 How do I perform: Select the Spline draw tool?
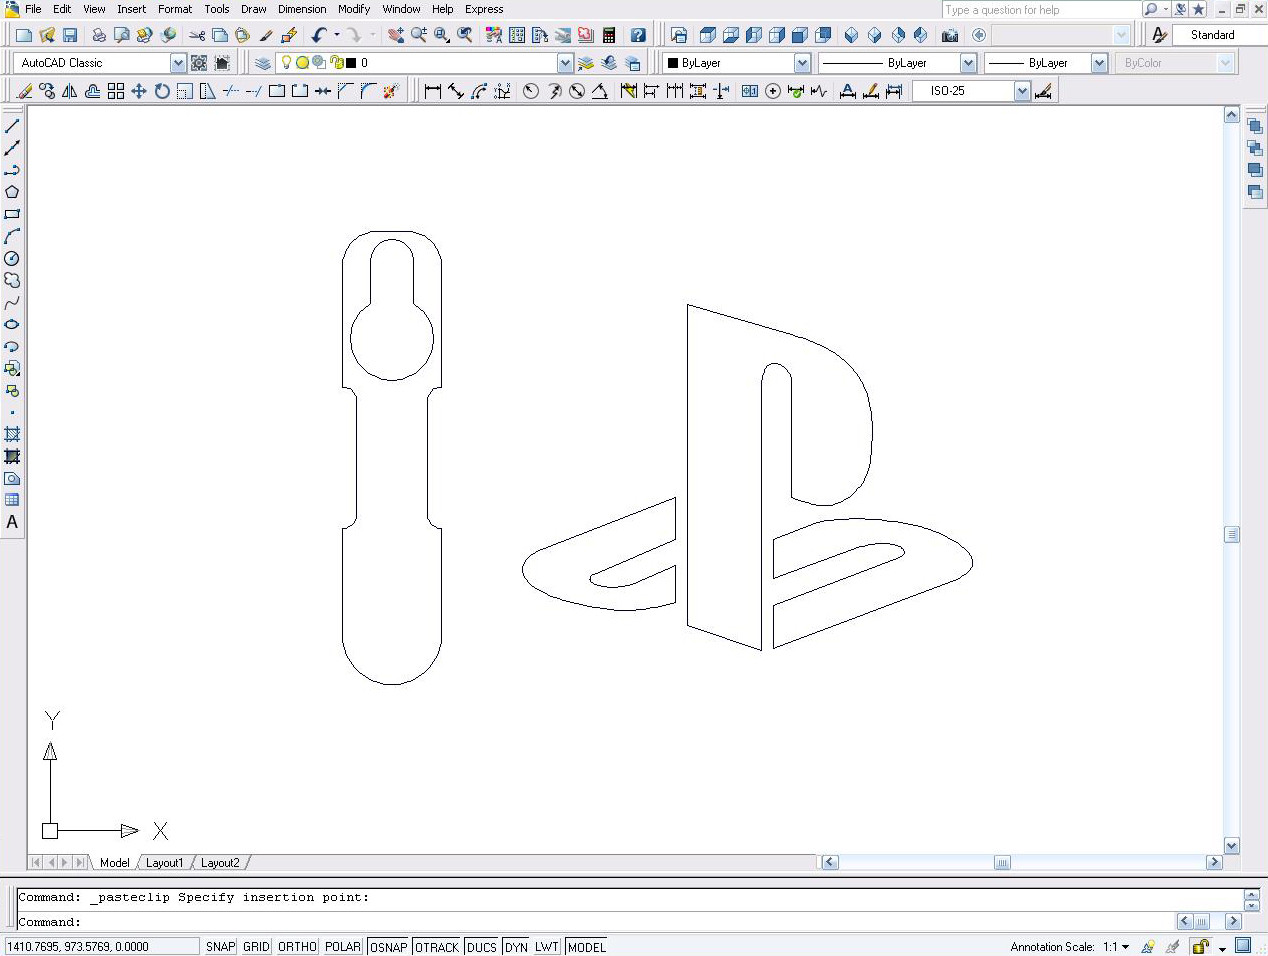12,302
